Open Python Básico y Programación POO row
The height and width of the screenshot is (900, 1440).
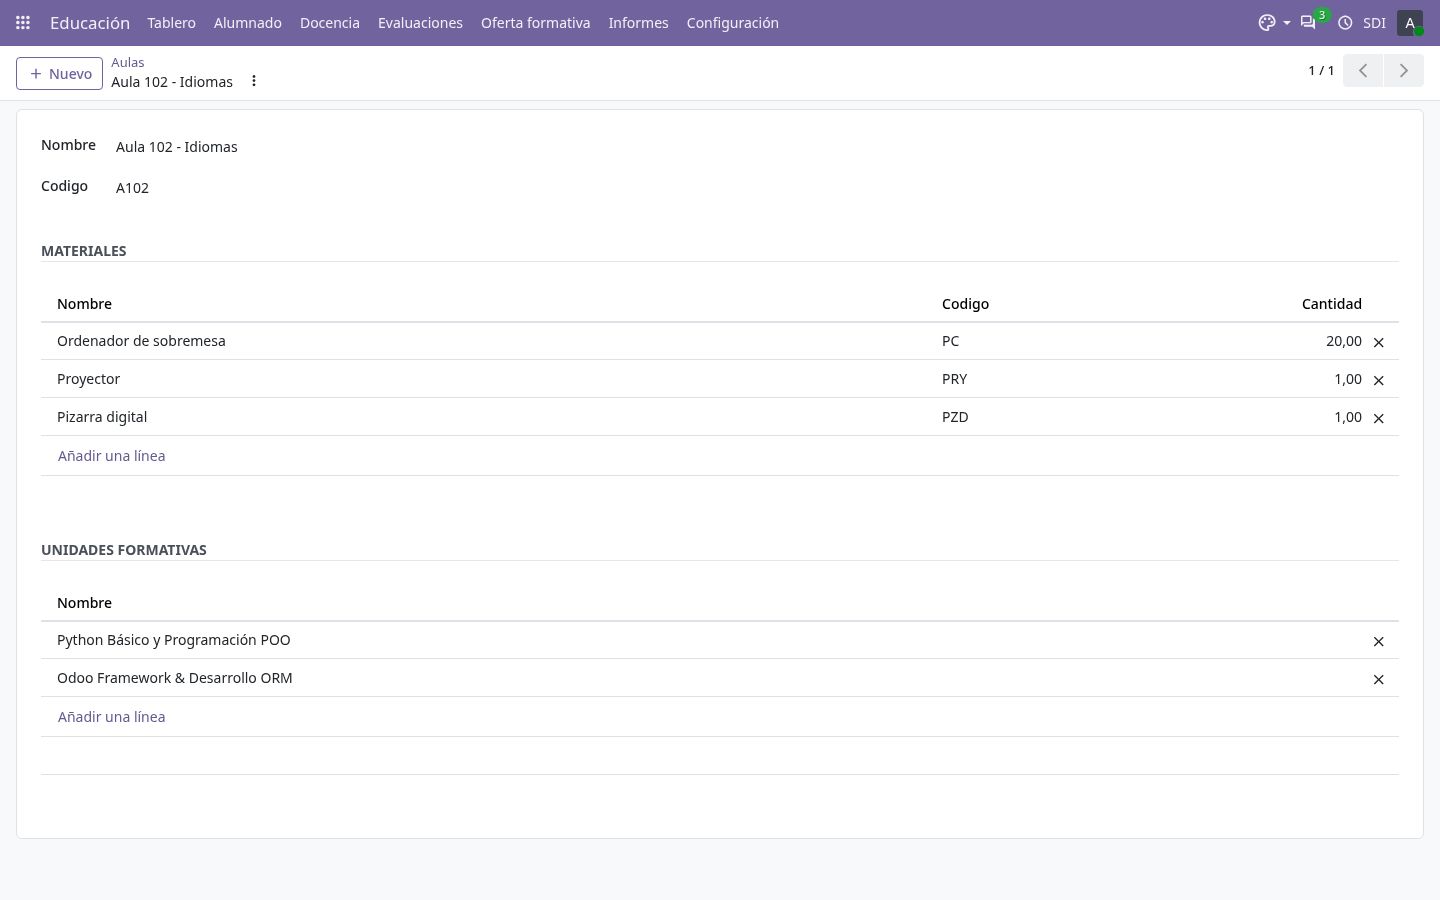click(720, 640)
